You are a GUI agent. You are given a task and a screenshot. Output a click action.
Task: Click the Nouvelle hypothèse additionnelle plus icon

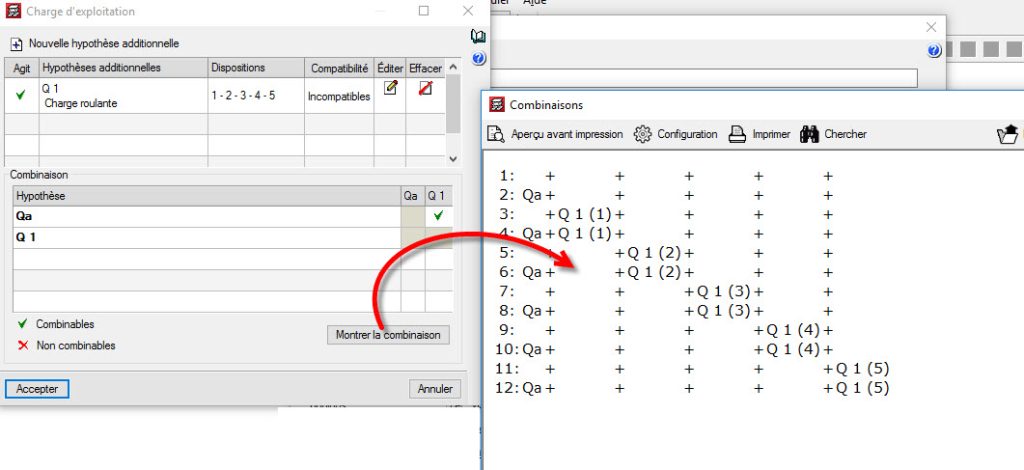coord(16,44)
